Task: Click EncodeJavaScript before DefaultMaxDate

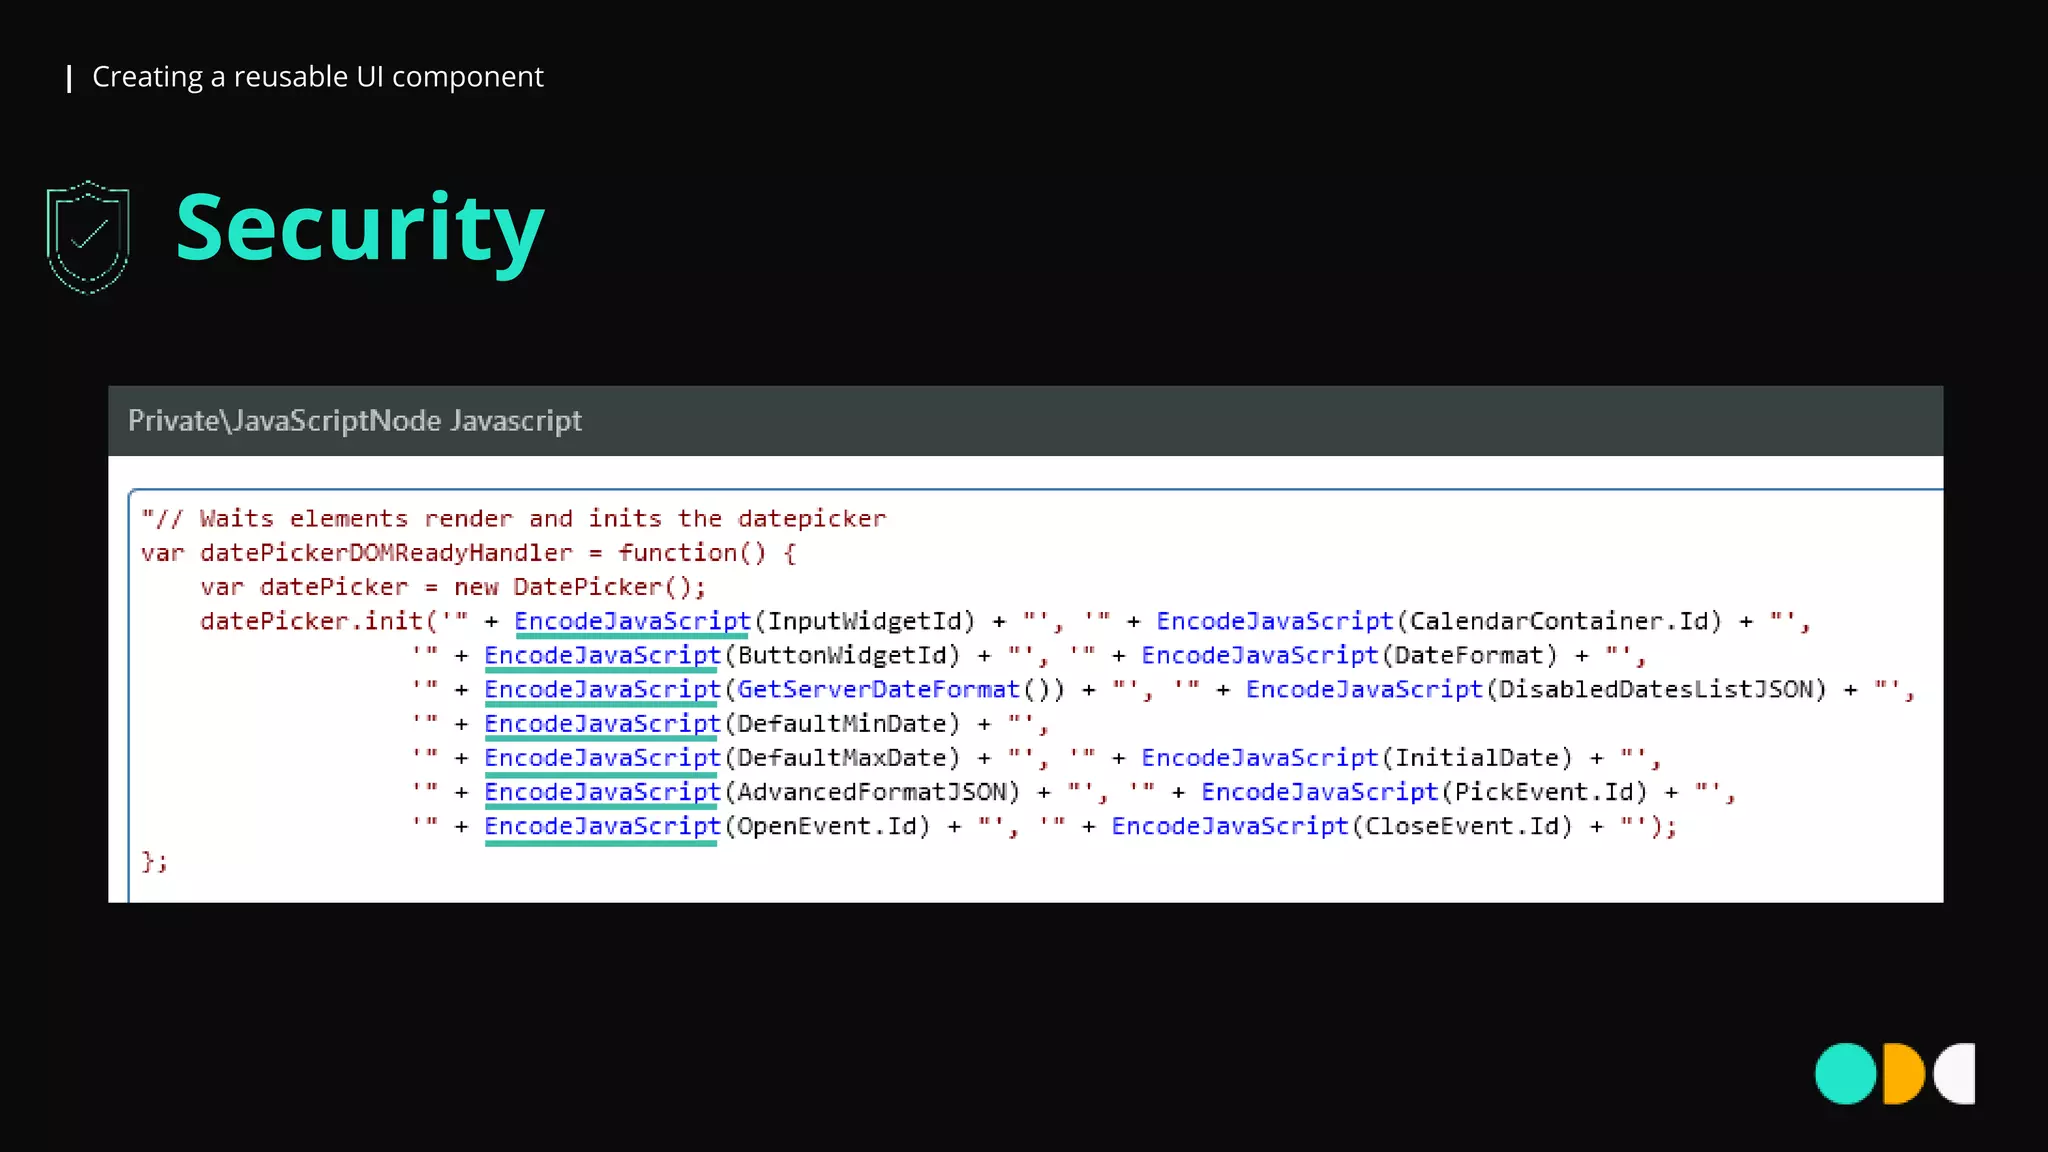Action: (602, 757)
